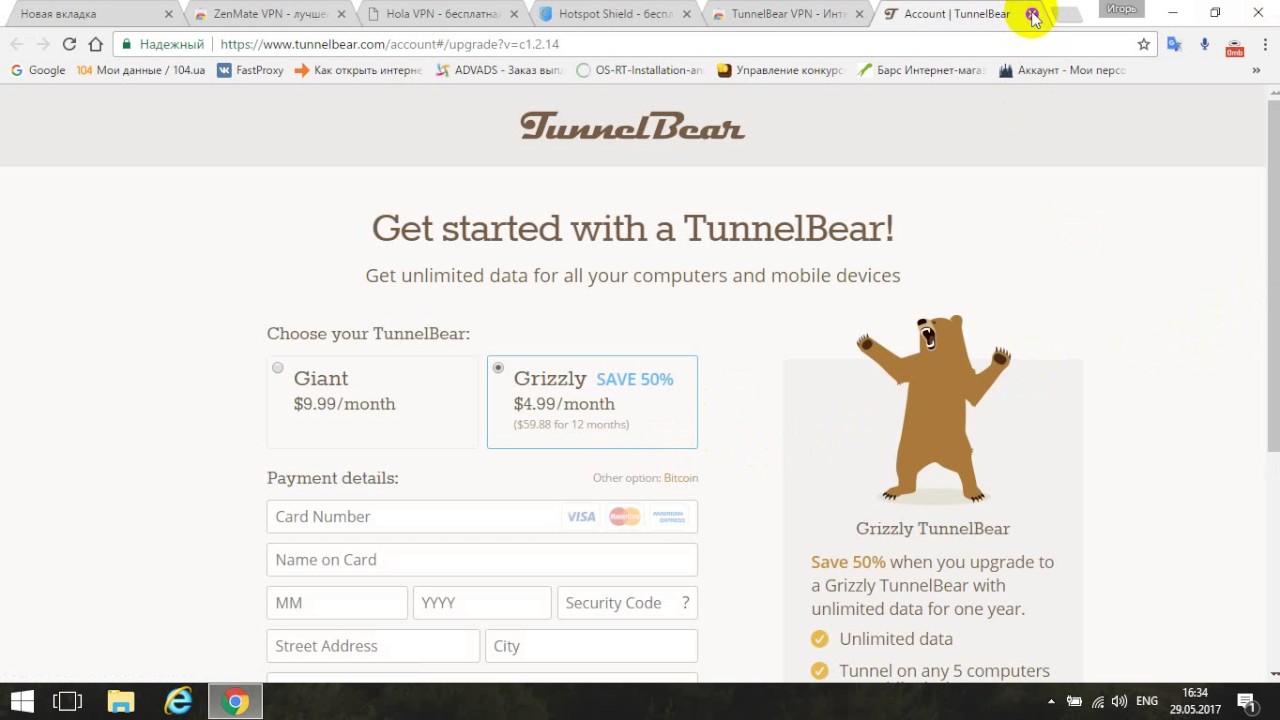
Task: Close the Hola VPN tab
Action: (x=514, y=14)
